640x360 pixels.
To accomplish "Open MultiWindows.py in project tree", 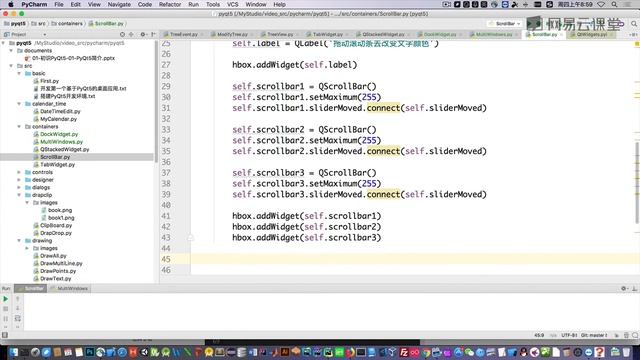I will [x=61, y=142].
